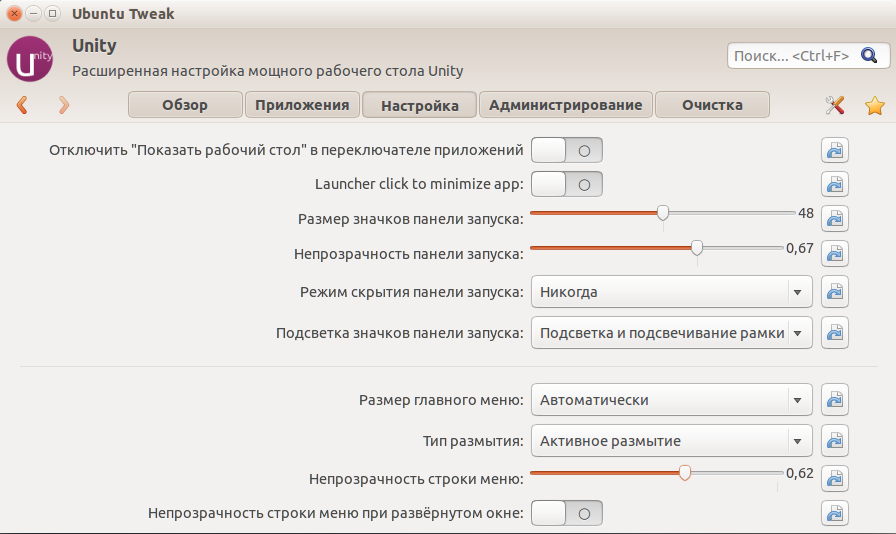Reset the launcher opacity setting
Image resolution: width=896 pixels, height=534 pixels.
[x=834, y=254]
